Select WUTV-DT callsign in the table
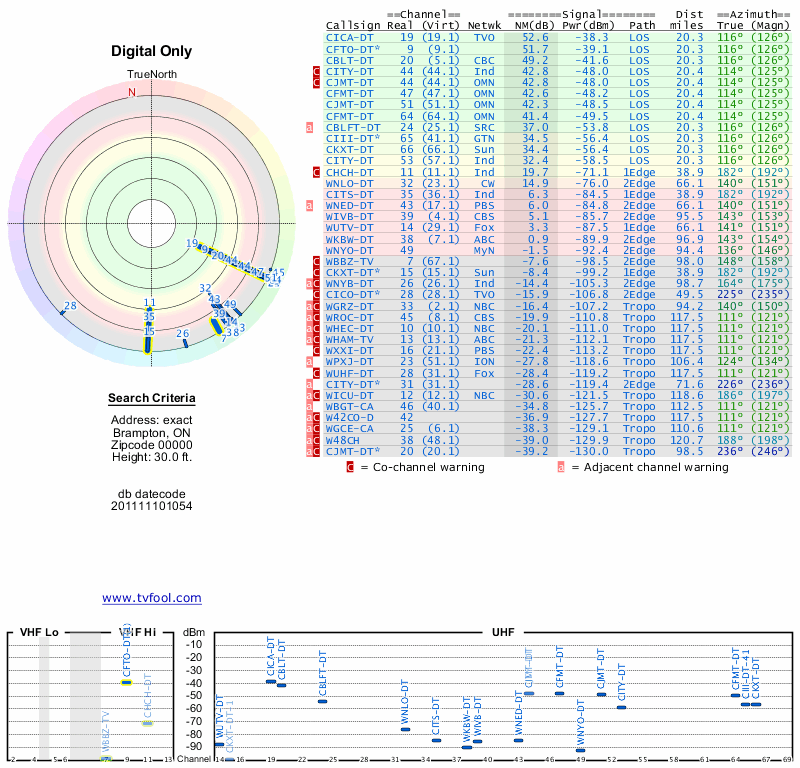800x768 pixels. [x=349, y=228]
